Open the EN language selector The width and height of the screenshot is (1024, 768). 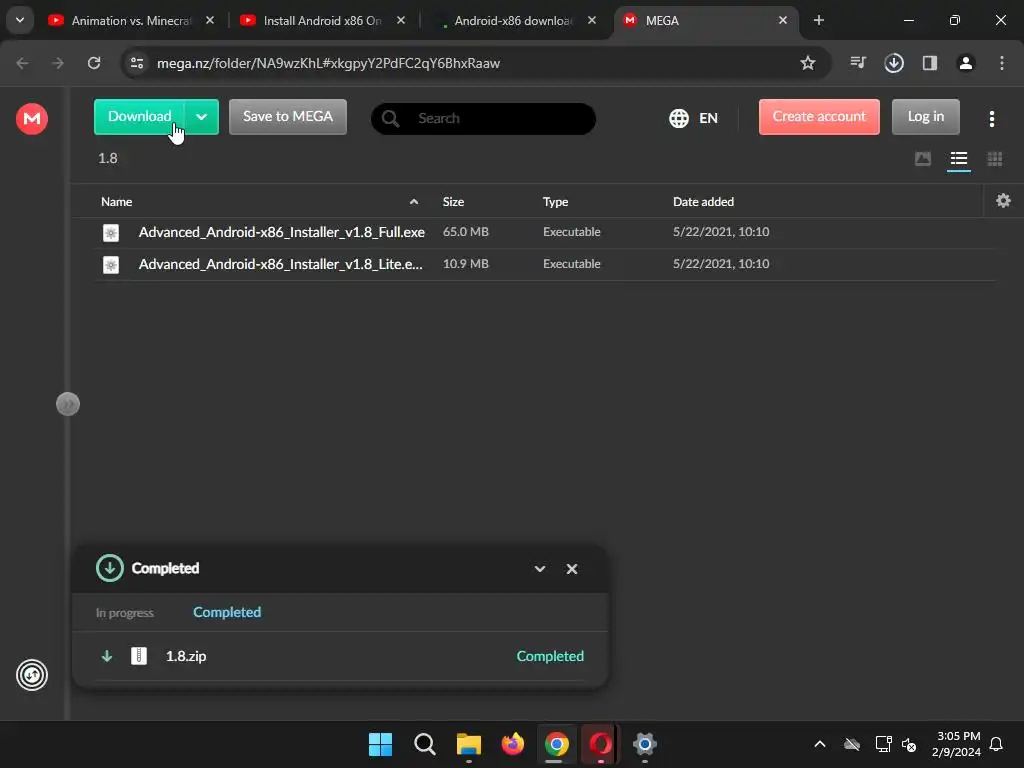click(694, 118)
